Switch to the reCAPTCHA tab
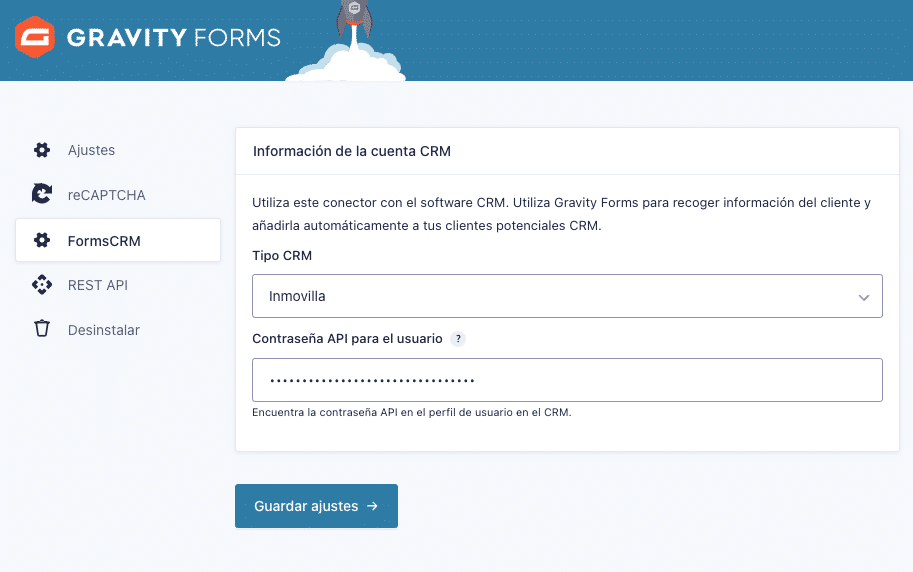 [x=106, y=195]
